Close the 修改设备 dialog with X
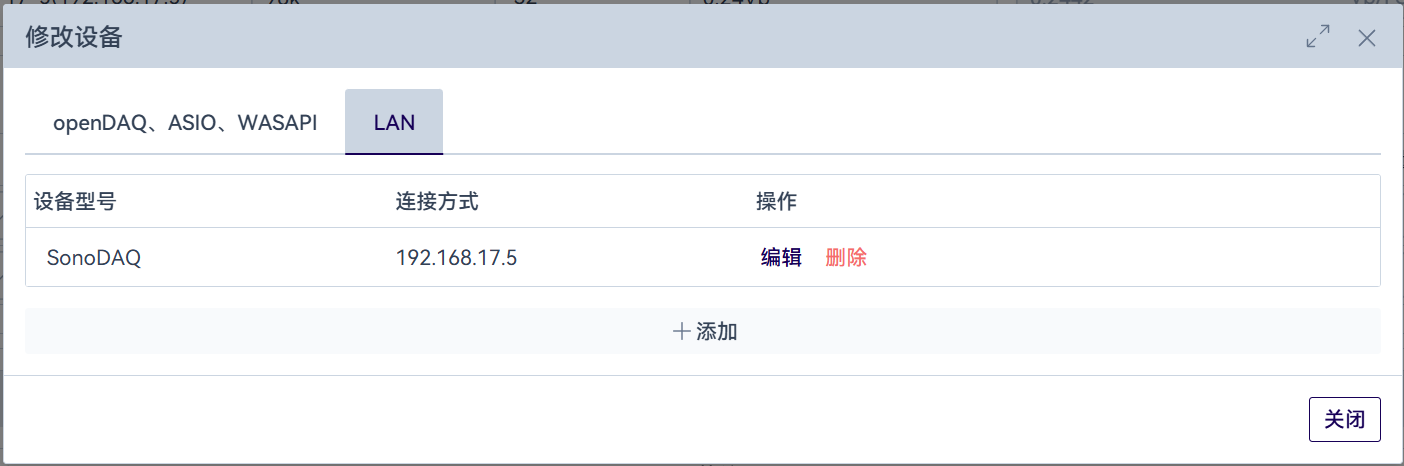 tap(1367, 38)
